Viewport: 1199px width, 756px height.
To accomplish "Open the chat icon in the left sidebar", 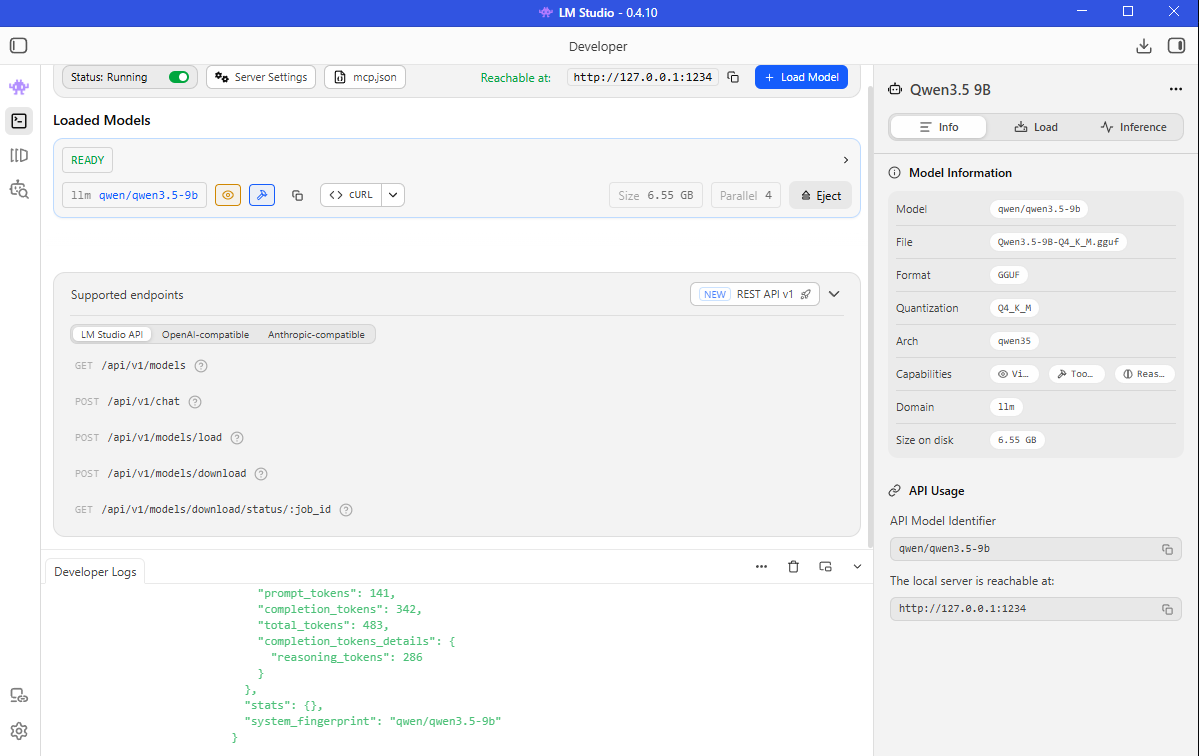I will (x=18, y=88).
